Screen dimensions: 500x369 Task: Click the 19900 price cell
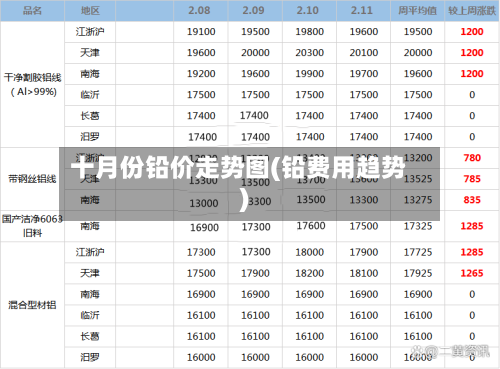point(310,74)
